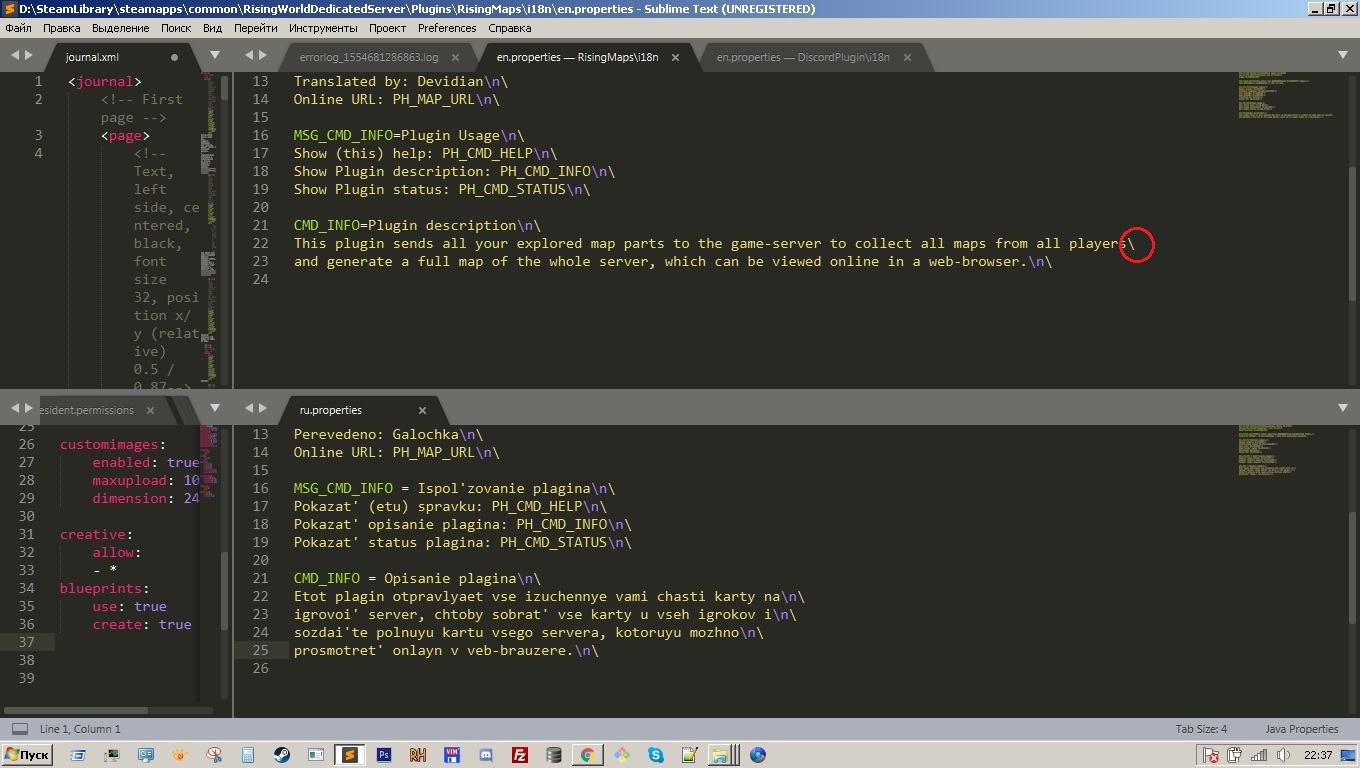This screenshot has width=1360, height=768.
Task: Open the Проект menu
Action: (x=387, y=28)
